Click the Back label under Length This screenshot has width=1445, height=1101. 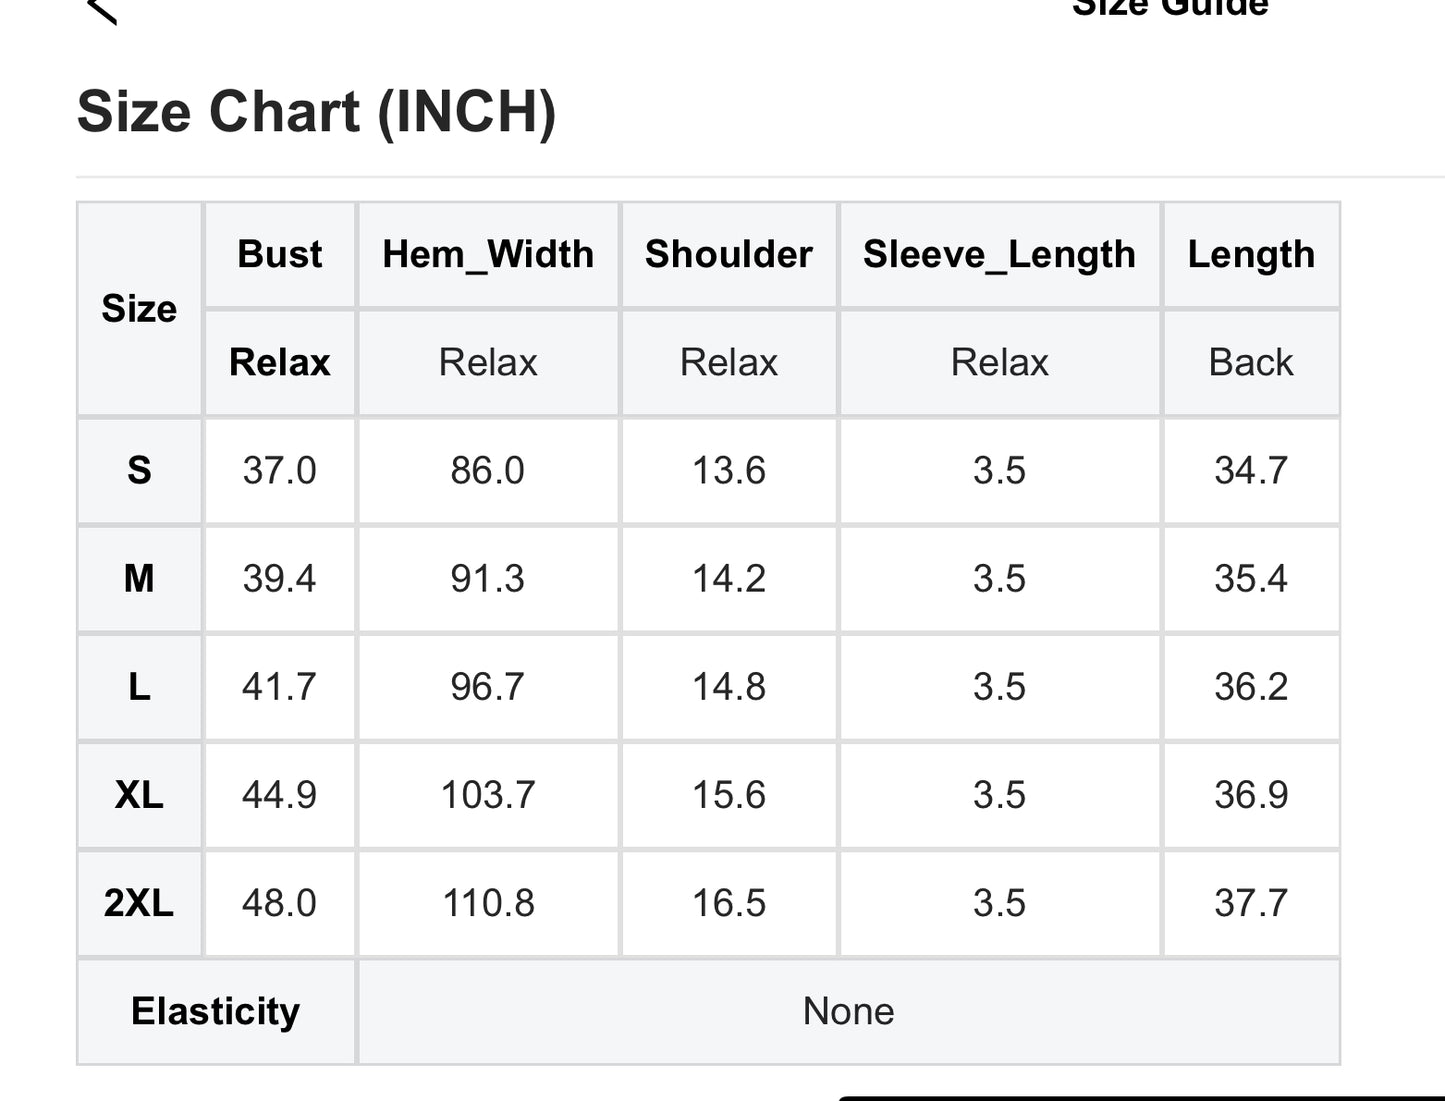click(x=1250, y=362)
